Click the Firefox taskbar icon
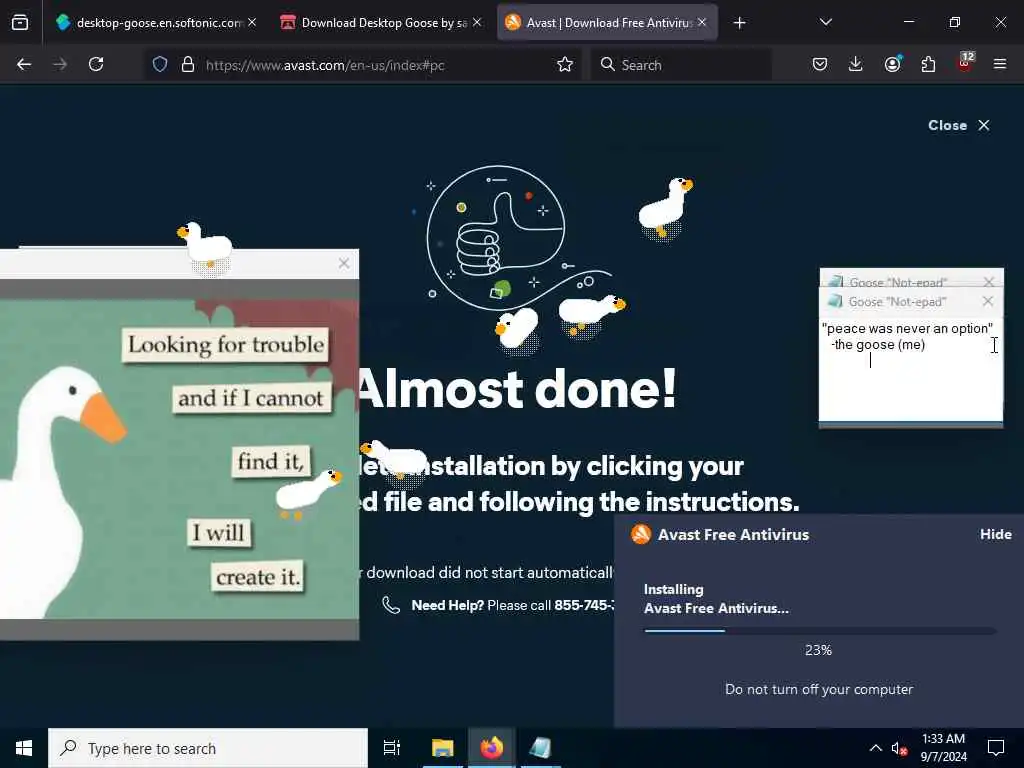The height and width of the screenshot is (768, 1024). (x=492, y=748)
